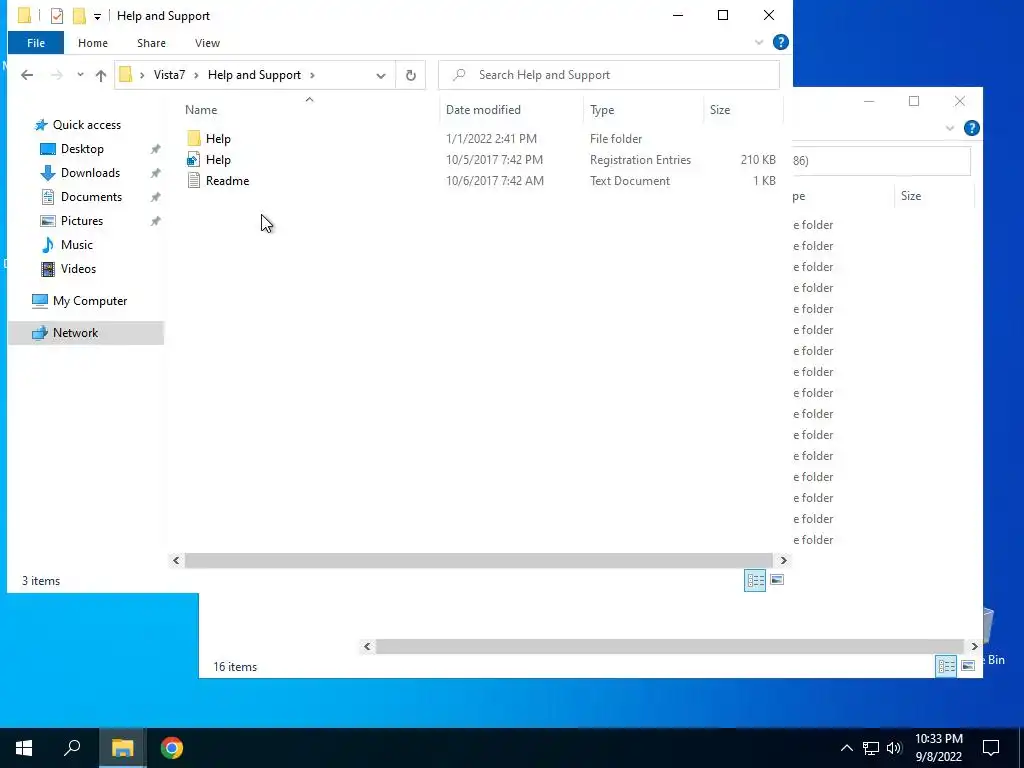Viewport: 1024px width, 768px height.
Task: Click the Back navigation arrow
Action: pyautogui.click(x=27, y=75)
